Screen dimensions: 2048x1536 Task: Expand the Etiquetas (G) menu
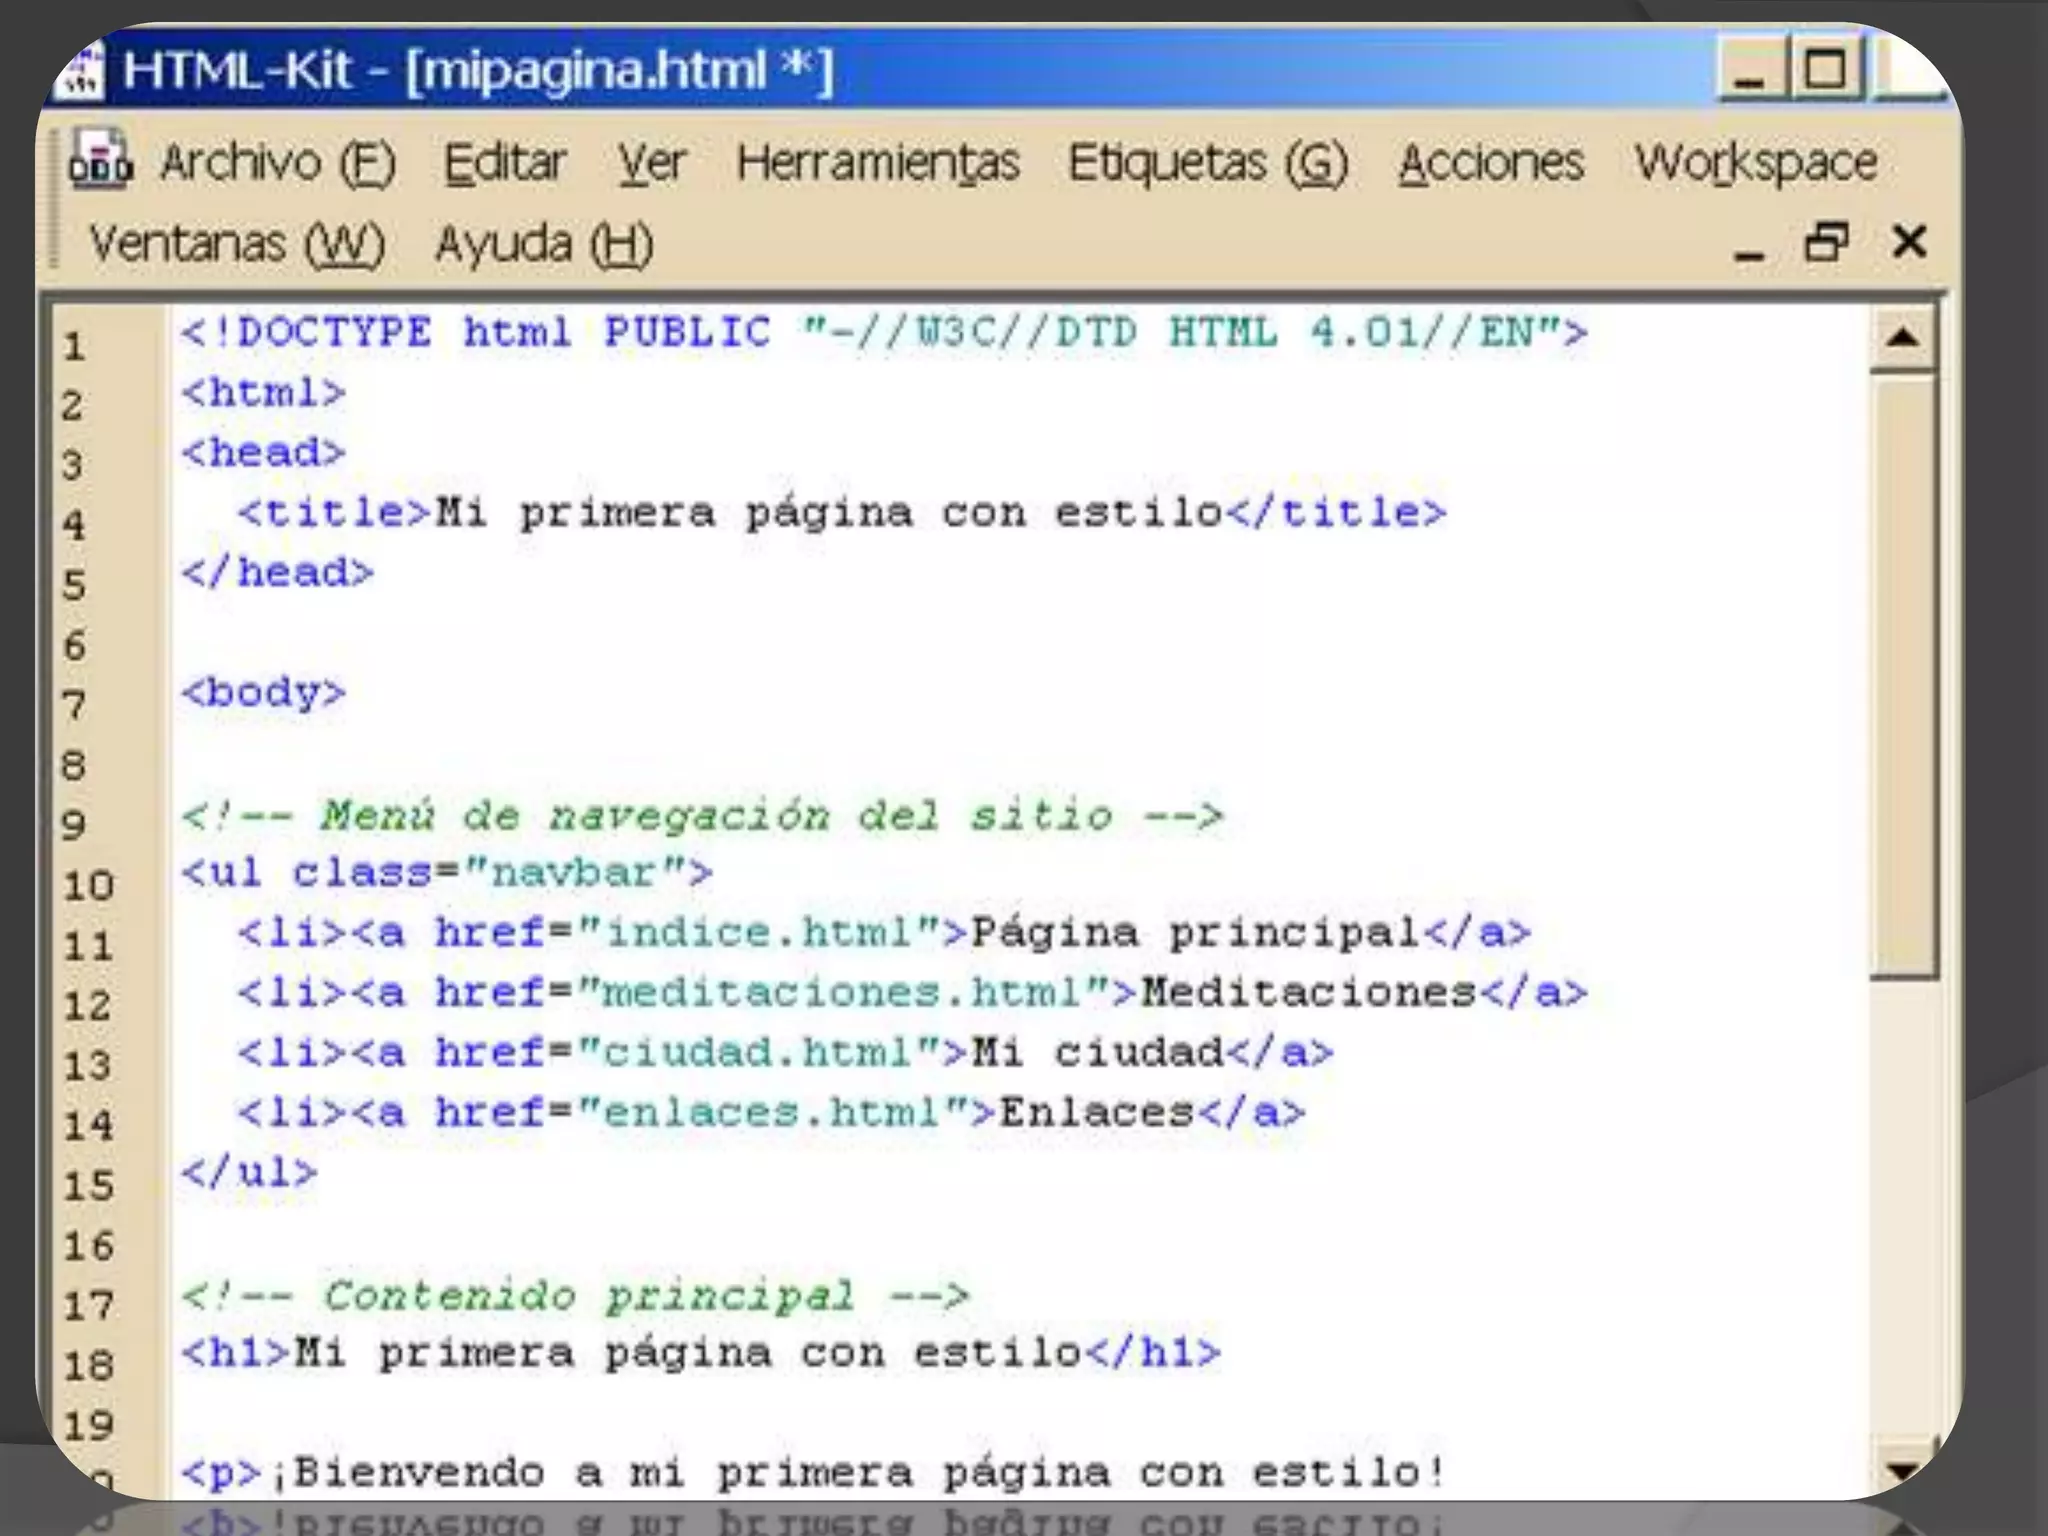(1208, 163)
